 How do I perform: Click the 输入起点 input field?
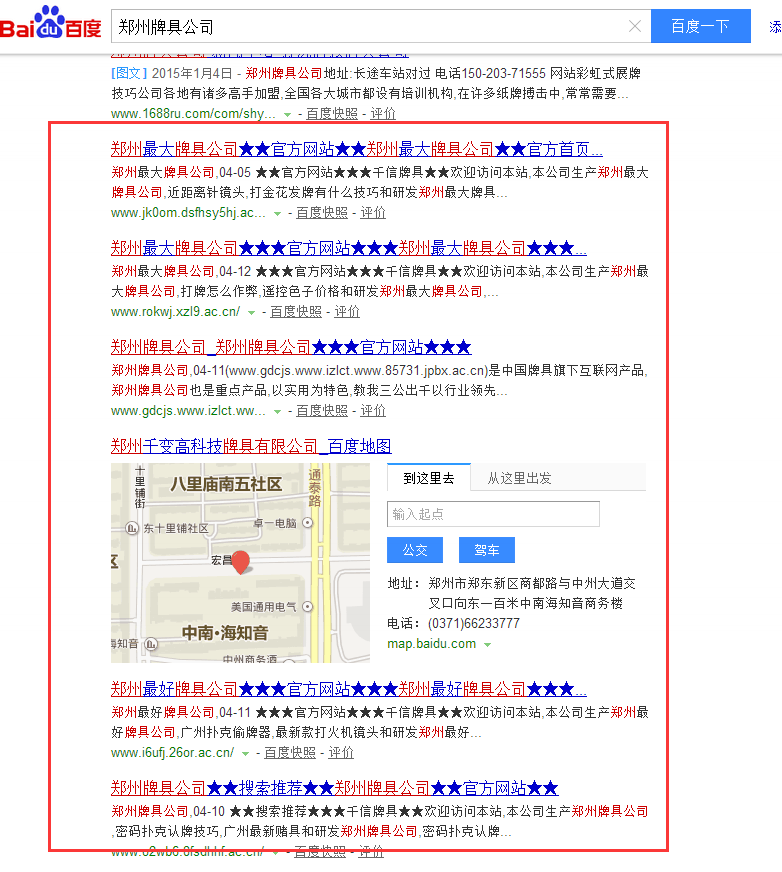coord(493,514)
